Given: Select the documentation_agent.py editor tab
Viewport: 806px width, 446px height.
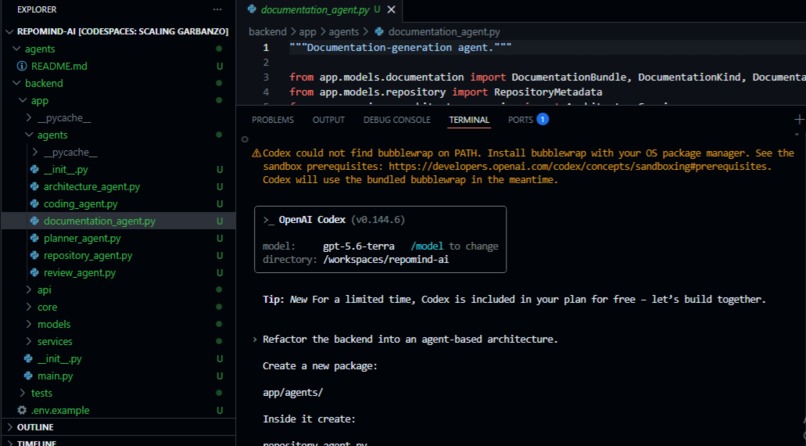Looking at the screenshot, I should 316,9.
